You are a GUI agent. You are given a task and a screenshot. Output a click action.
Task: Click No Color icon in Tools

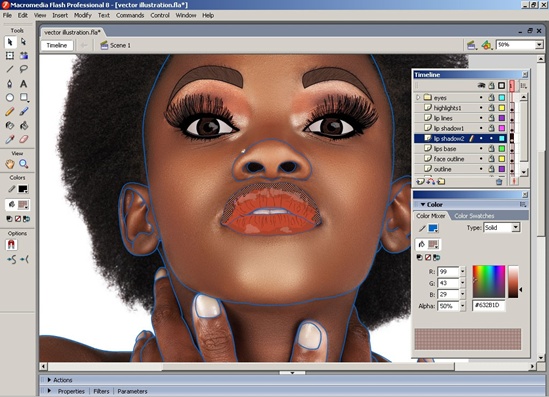[x=18, y=219]
